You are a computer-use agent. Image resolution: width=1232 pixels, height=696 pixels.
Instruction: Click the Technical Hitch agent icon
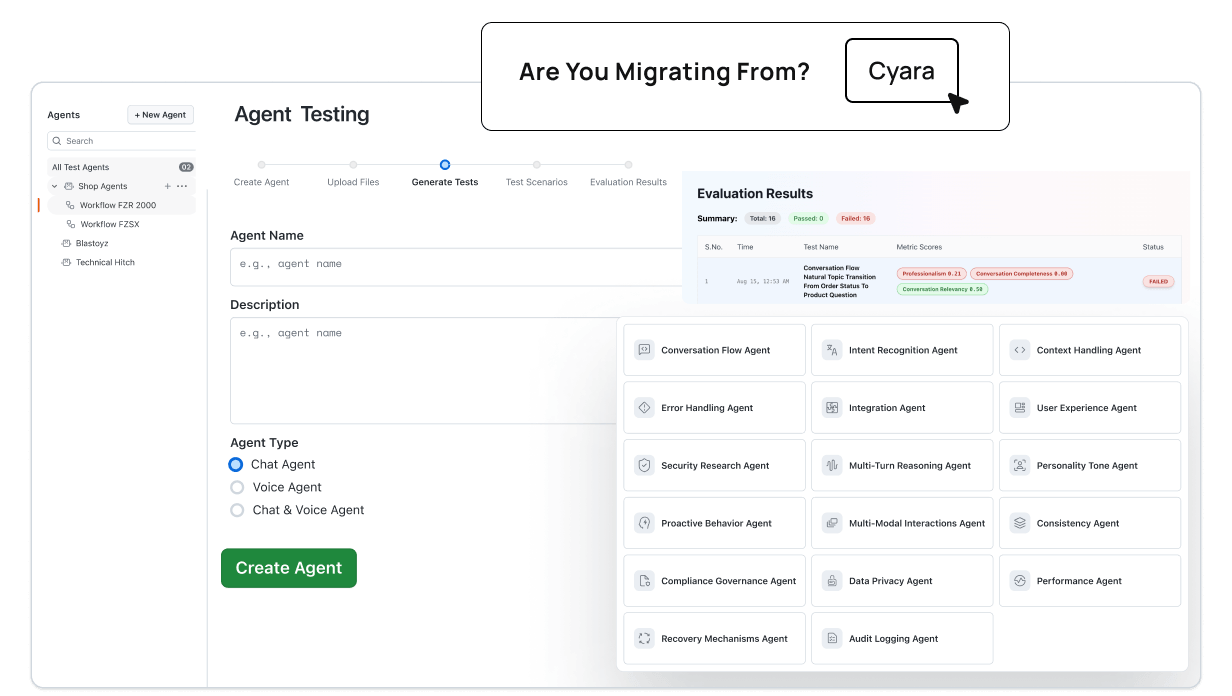tap(66, 262)
